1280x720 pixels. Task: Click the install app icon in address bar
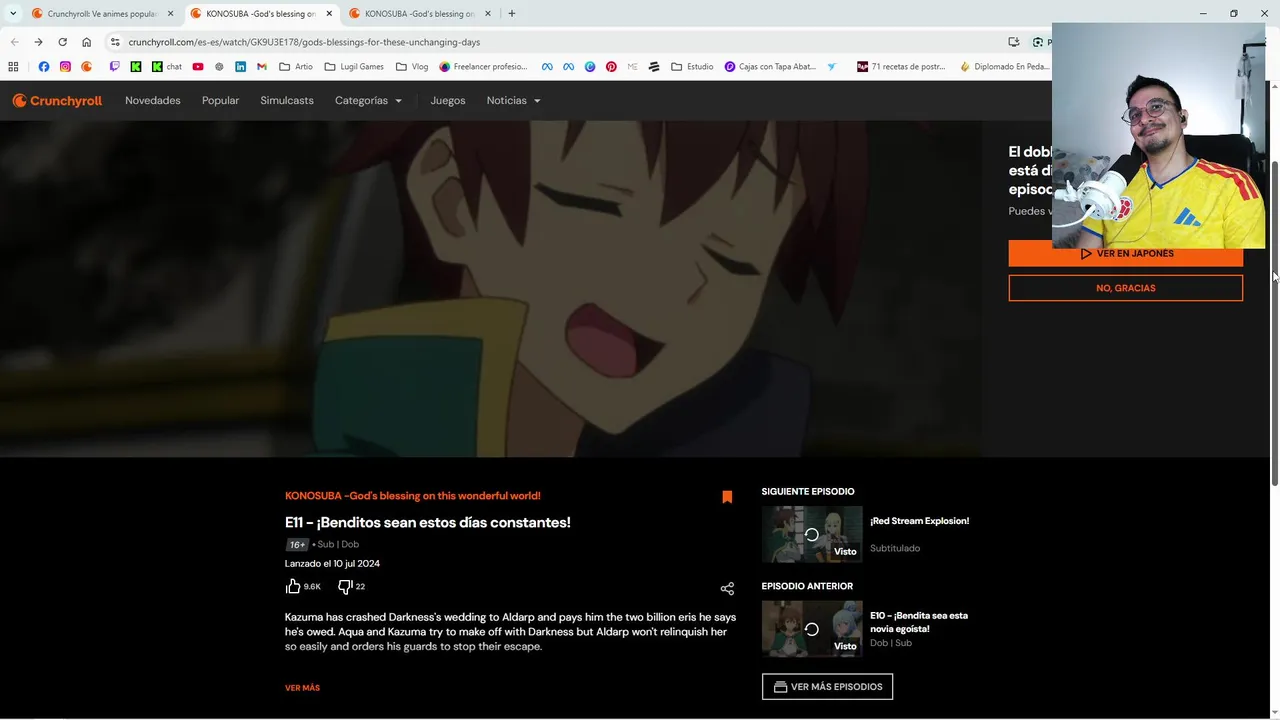click(x=1014, y=42)
